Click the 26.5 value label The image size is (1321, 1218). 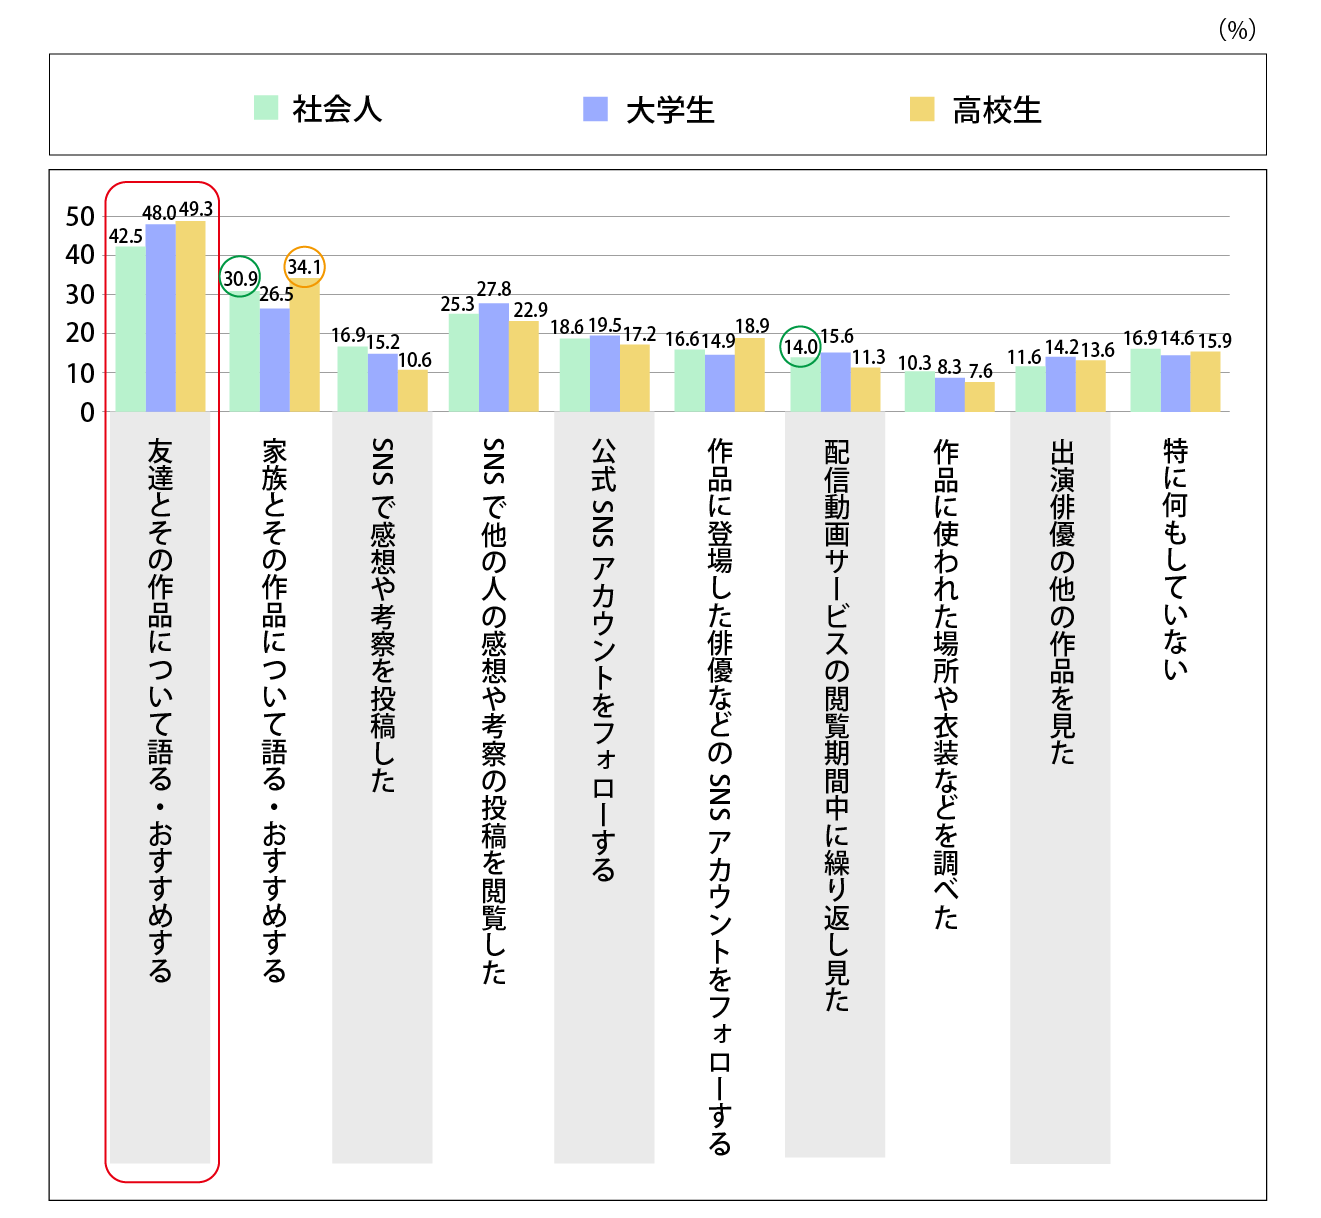point(276,294)
